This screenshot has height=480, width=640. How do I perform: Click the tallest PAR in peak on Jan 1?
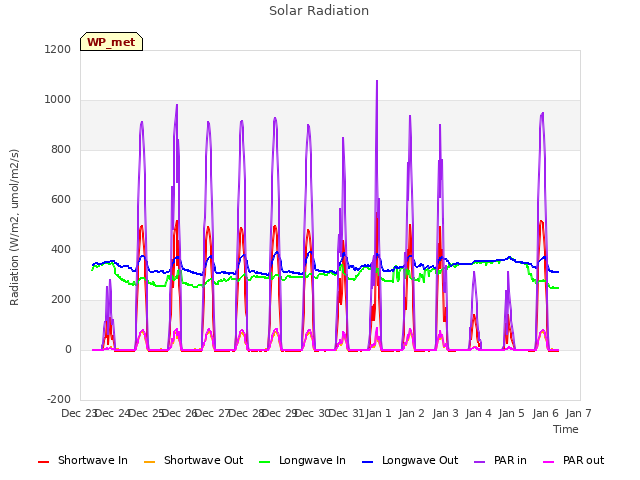(377, 81)
